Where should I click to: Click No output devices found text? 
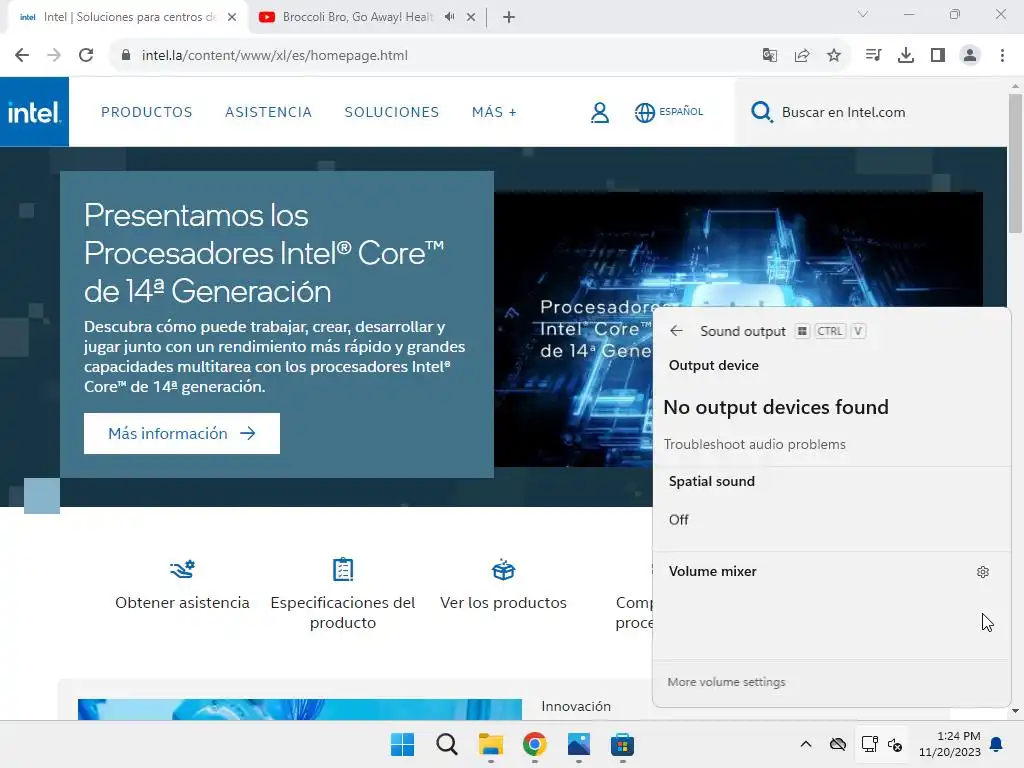[x=776, y=407]
